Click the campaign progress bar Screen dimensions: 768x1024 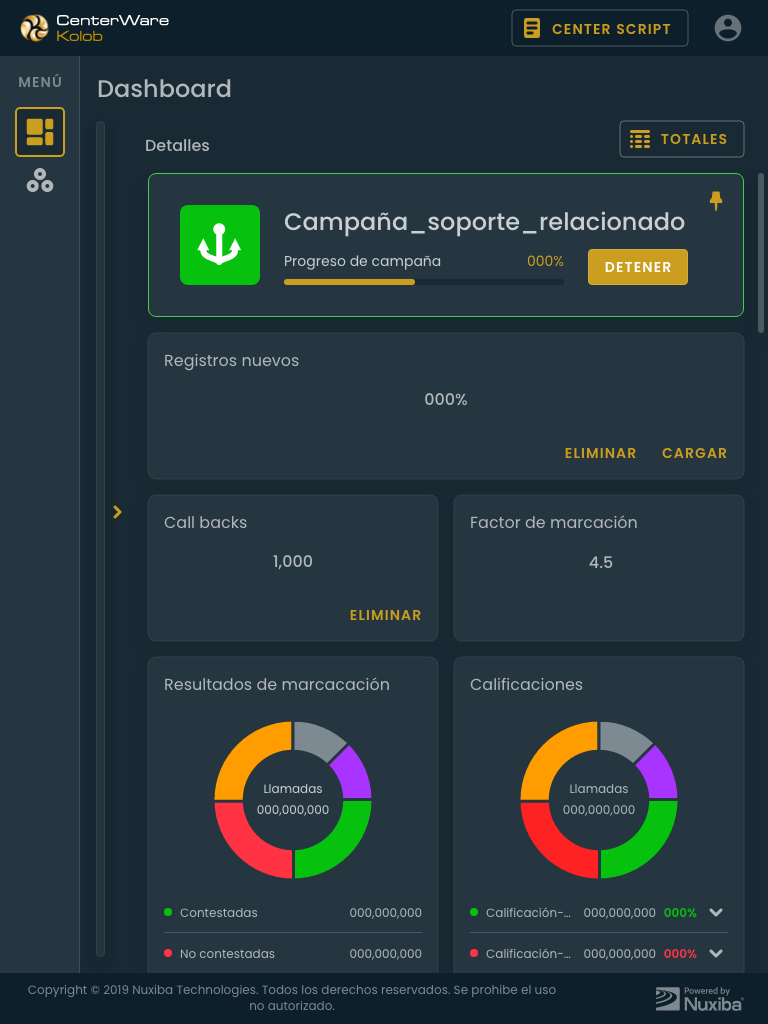tap(424, 282)
